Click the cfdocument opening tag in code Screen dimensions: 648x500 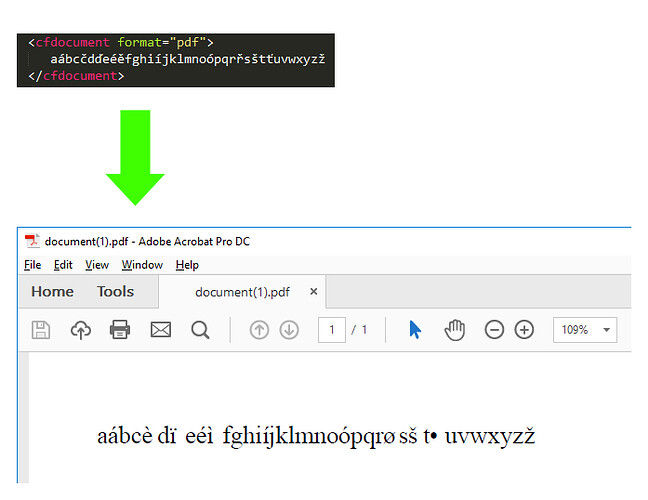click(x=121, y=43)
